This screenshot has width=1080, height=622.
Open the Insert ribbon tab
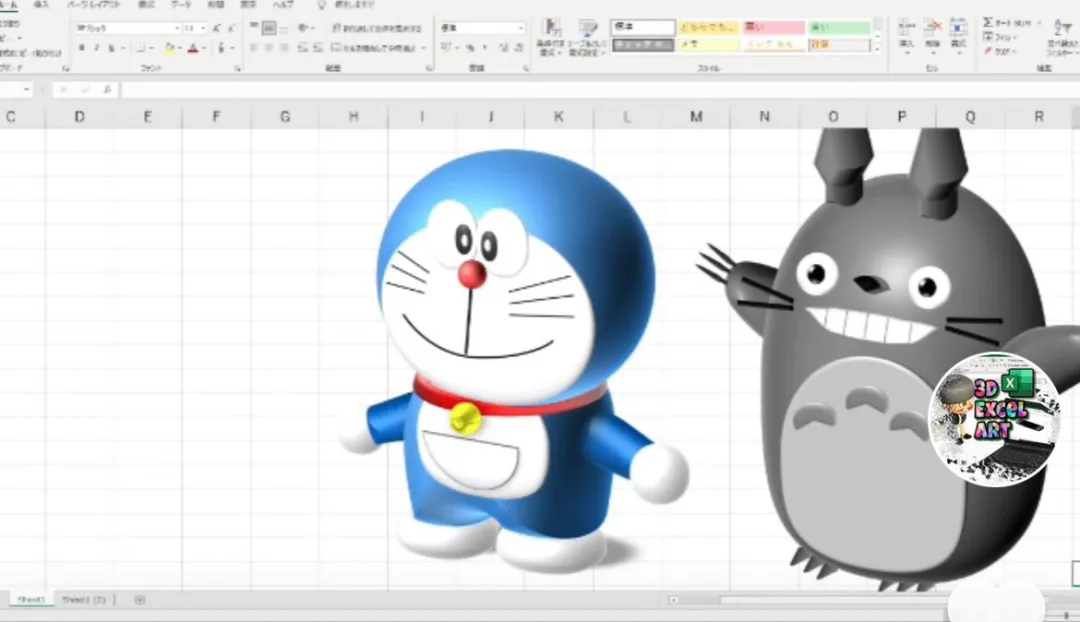[42, 5]
